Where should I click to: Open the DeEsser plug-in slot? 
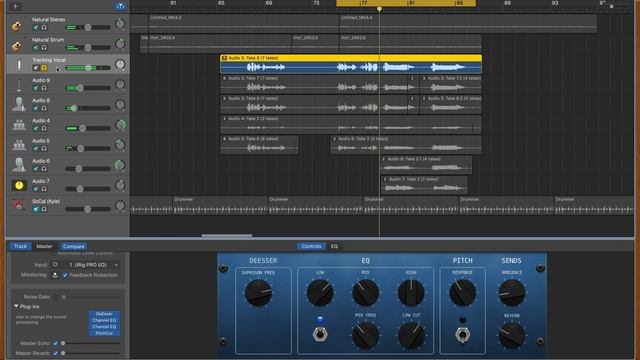point(104,313)
